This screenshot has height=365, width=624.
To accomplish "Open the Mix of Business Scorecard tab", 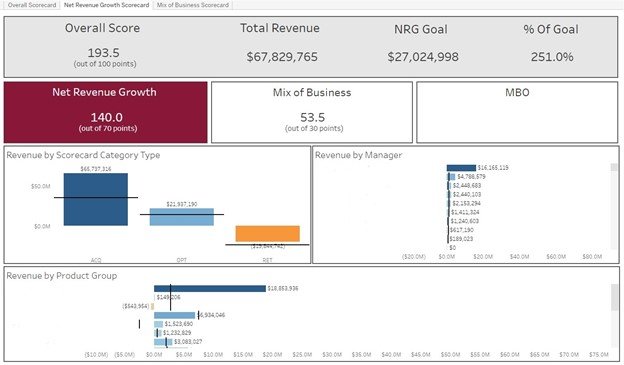I will coord(193,5).
